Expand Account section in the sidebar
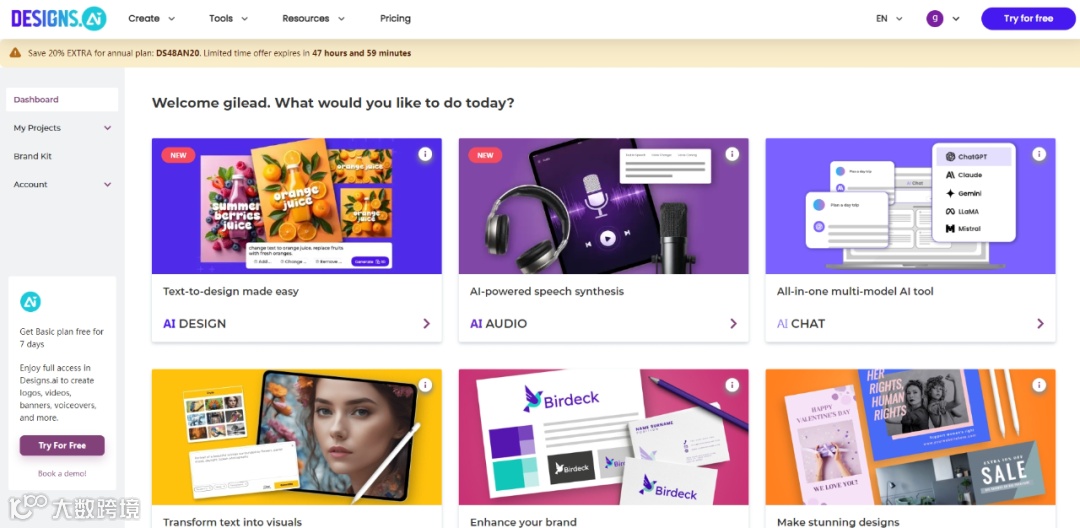The width and height of the screenshot is (1080, 528). click(x=62, y=184)
